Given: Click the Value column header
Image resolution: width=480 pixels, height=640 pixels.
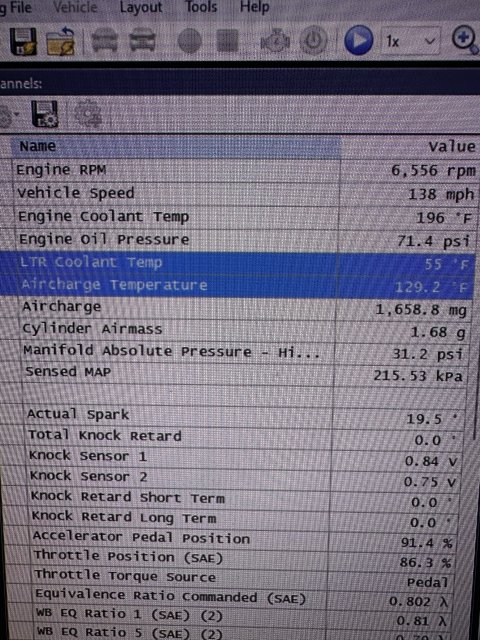Looking at the screenshot, I should pyautogui.click(x=410, y=147).
